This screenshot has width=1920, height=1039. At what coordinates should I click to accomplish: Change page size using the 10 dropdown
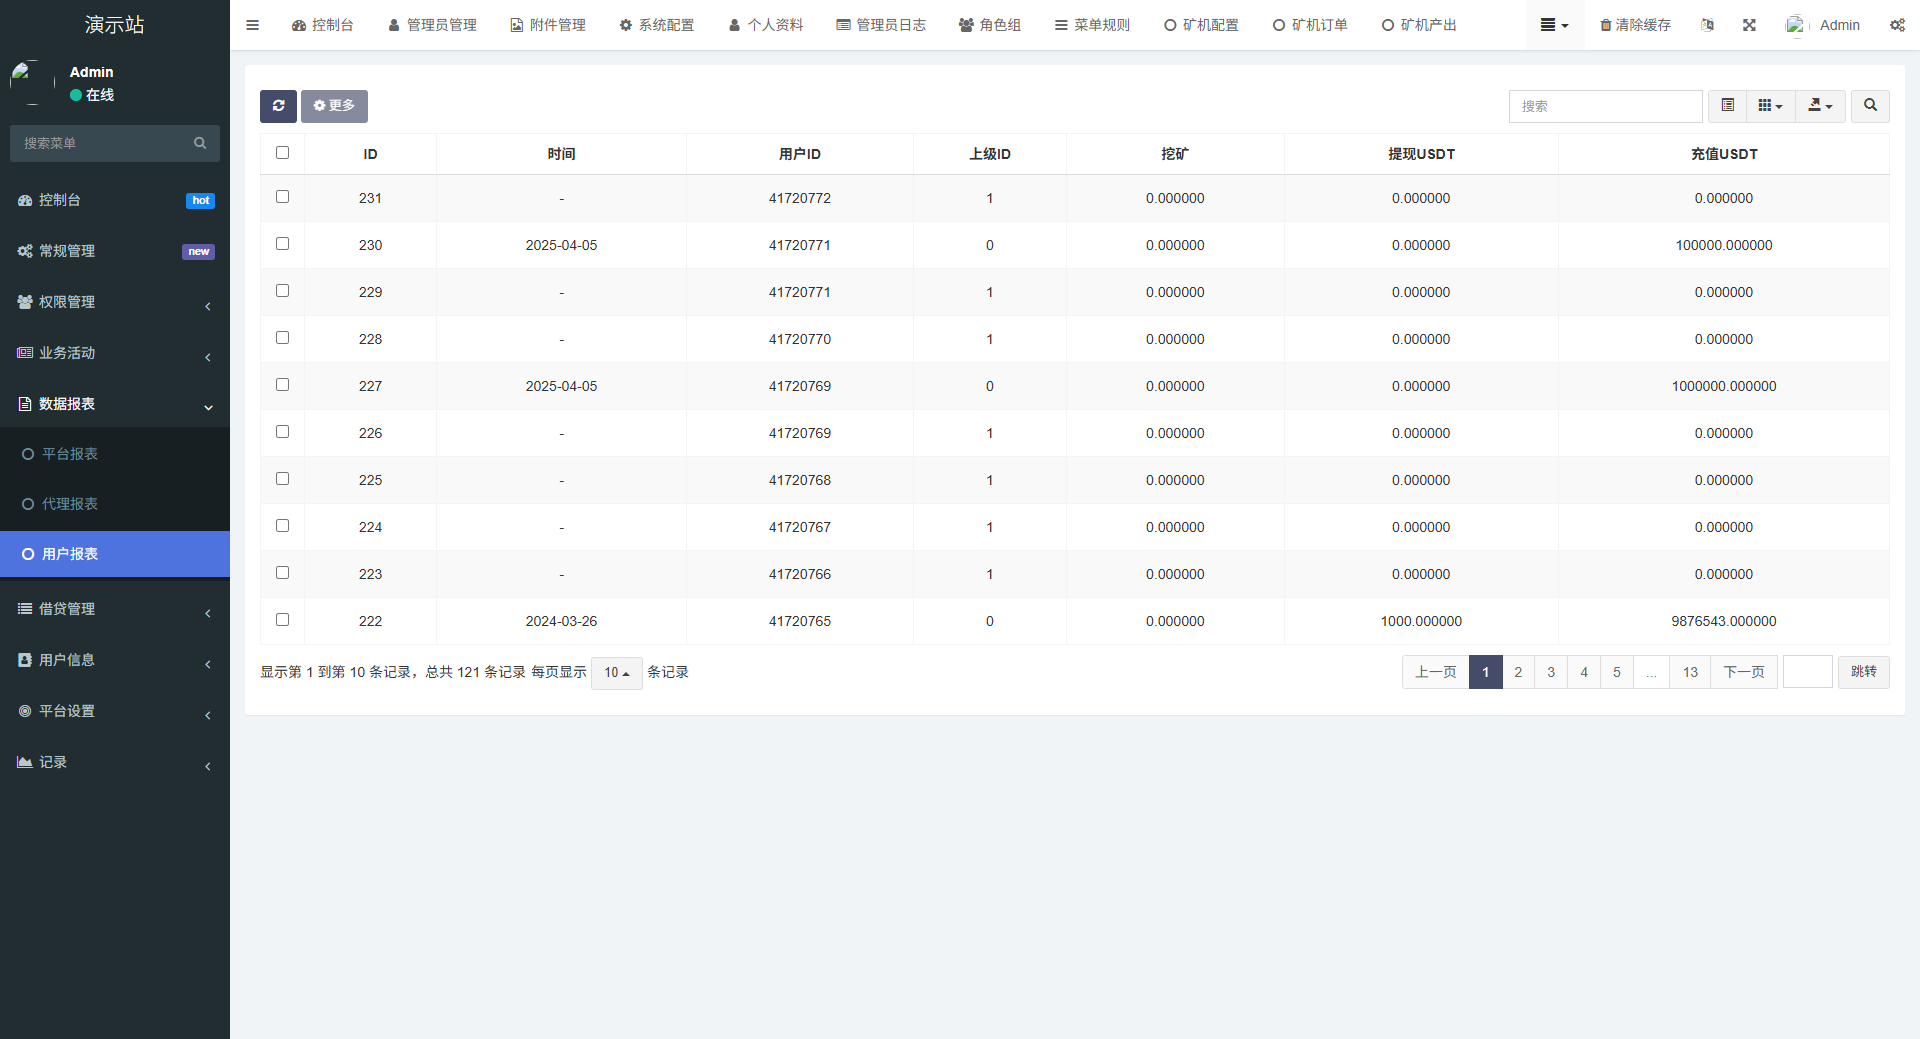616,673
